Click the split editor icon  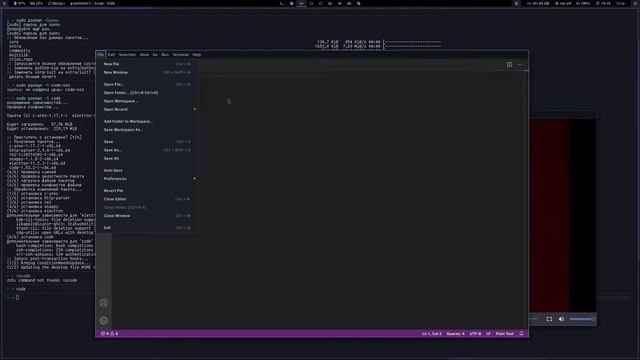[x=509, y=64]
